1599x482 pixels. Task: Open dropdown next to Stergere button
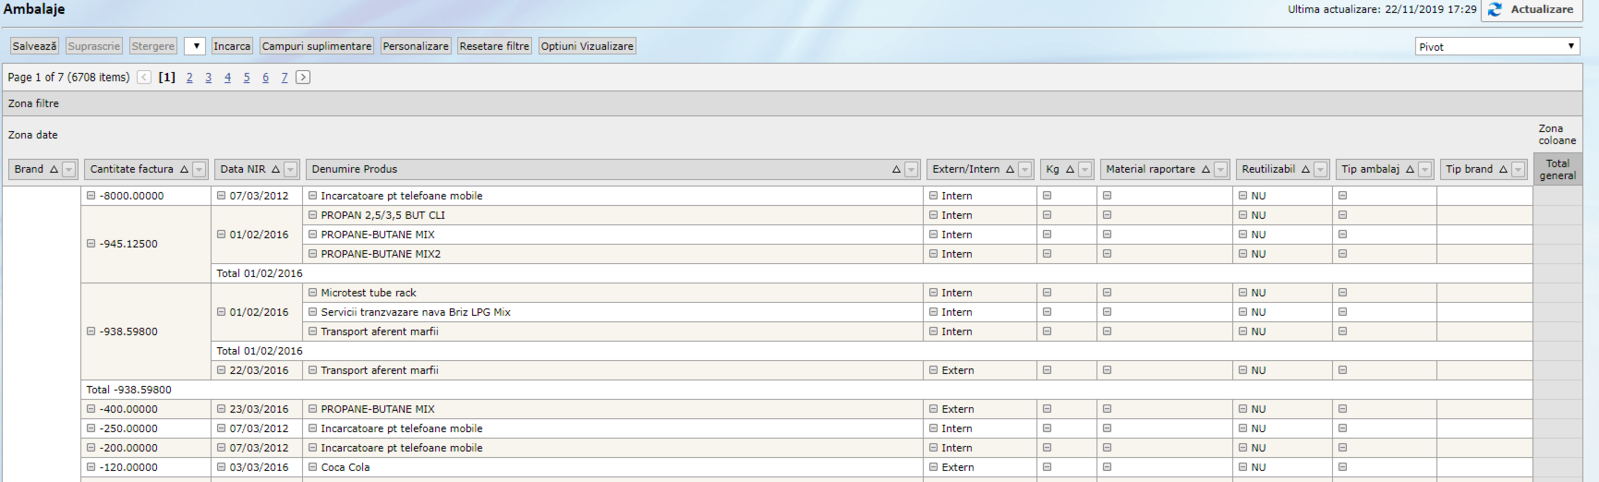(195, 46)
